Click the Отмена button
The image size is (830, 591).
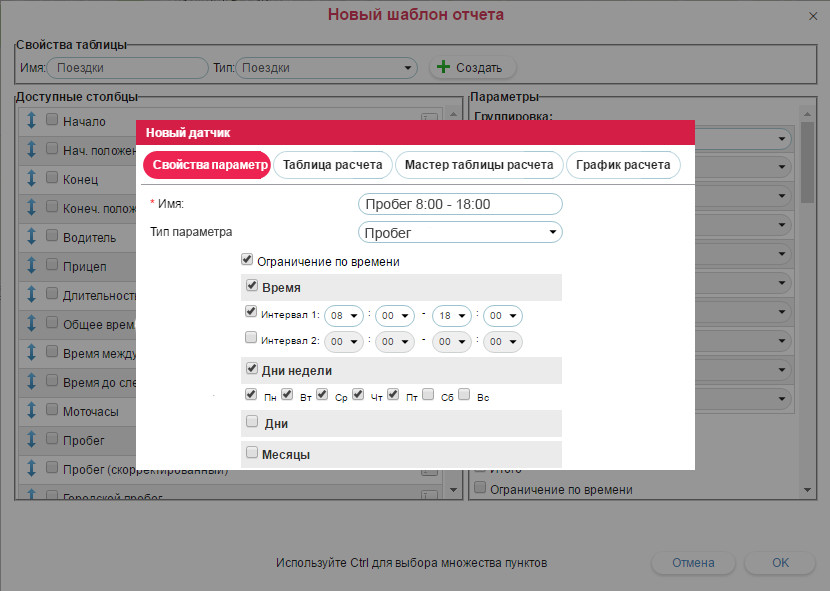693,563
